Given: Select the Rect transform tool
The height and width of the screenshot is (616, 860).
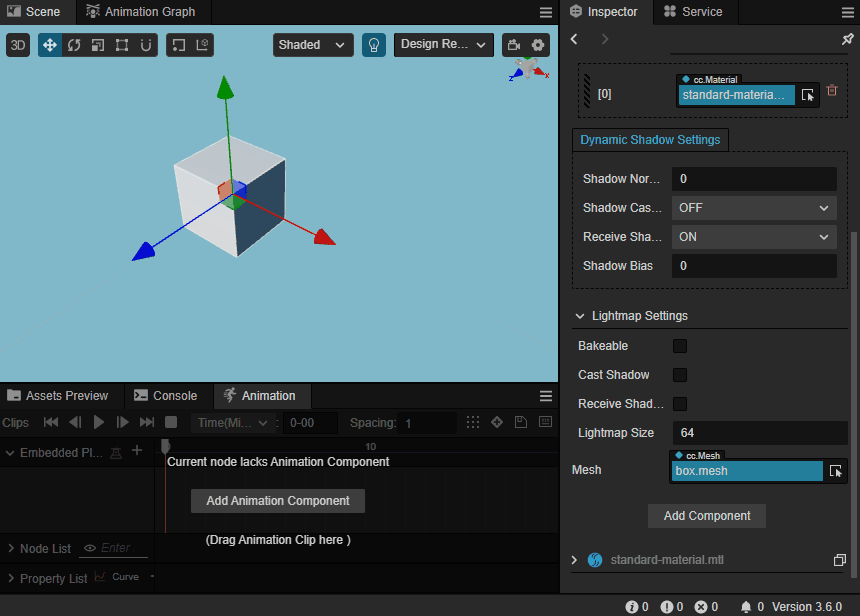Looking at the screenshot, I should coord(122,45).
